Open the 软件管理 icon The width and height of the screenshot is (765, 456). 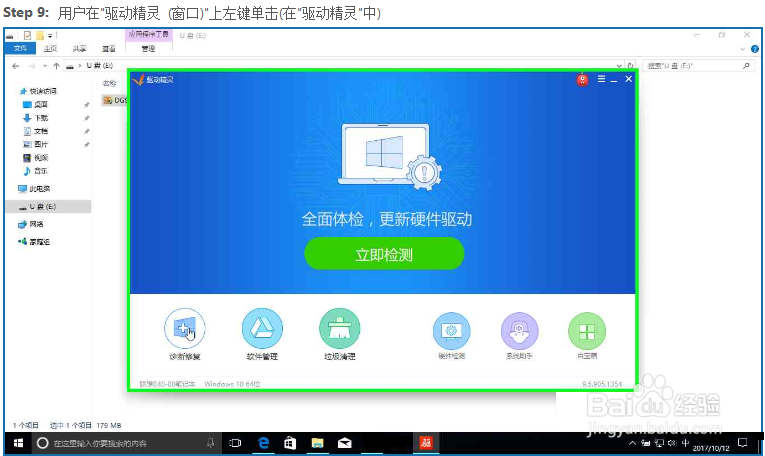(x=262, y=328)
